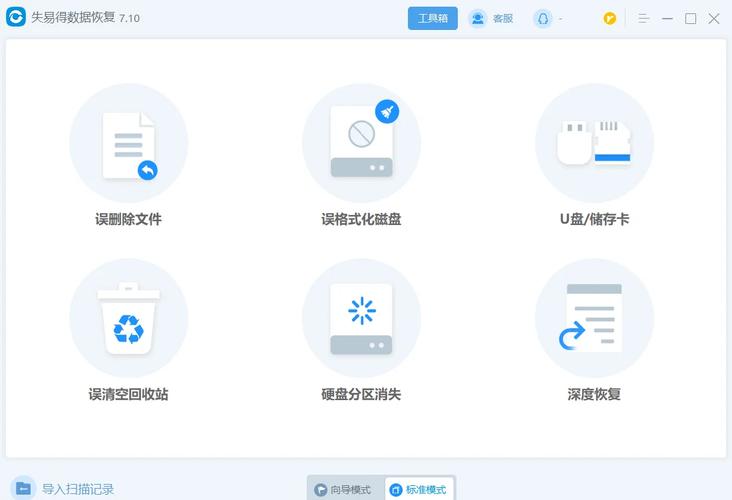Minimize the data recovery window

coord(668,19)
